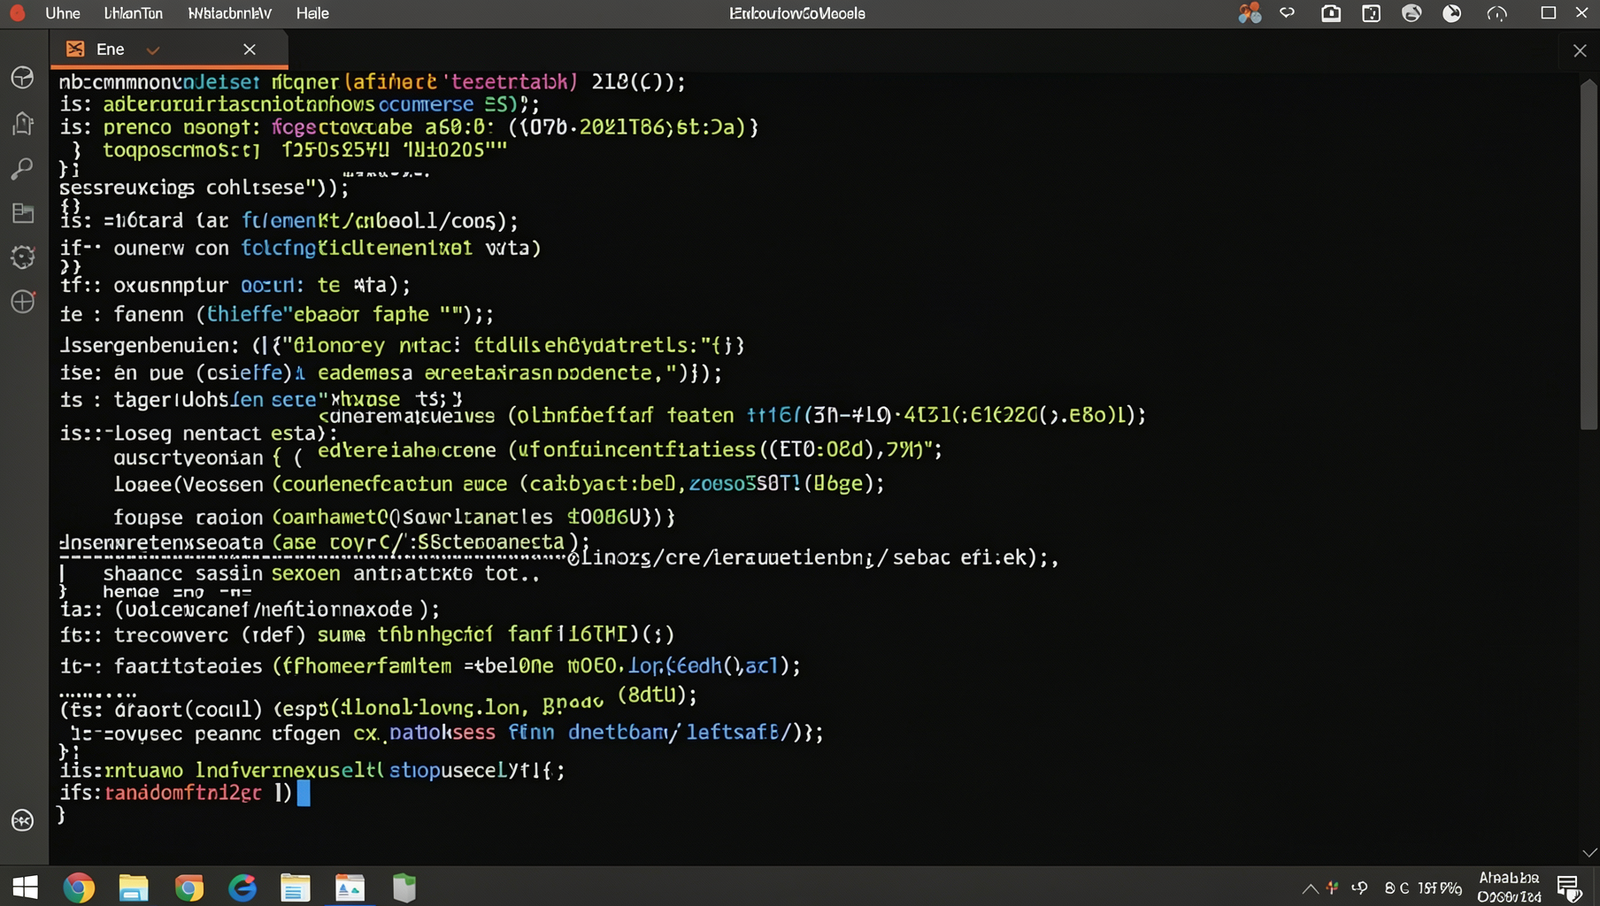Open the yellow notes folder in taskbar
The height and width of the screenshot is (906, 1600).
295,887
